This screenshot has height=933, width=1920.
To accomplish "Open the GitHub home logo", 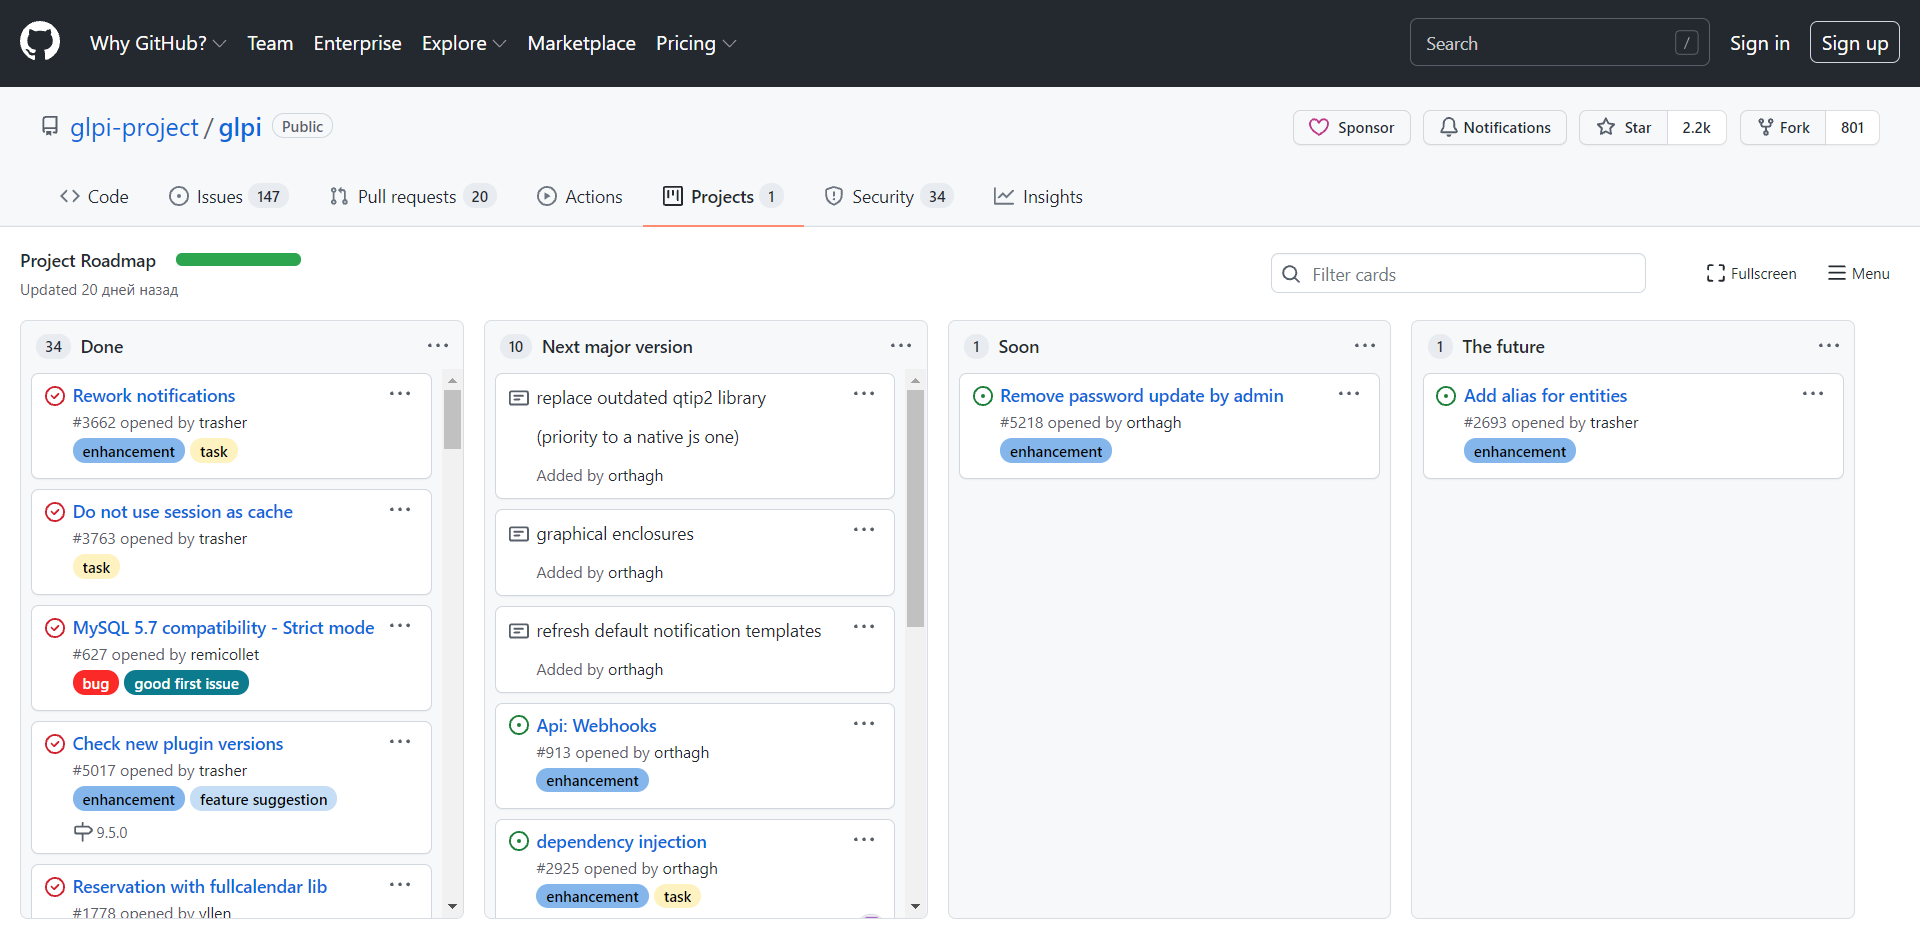I will (x=40, y=42).
